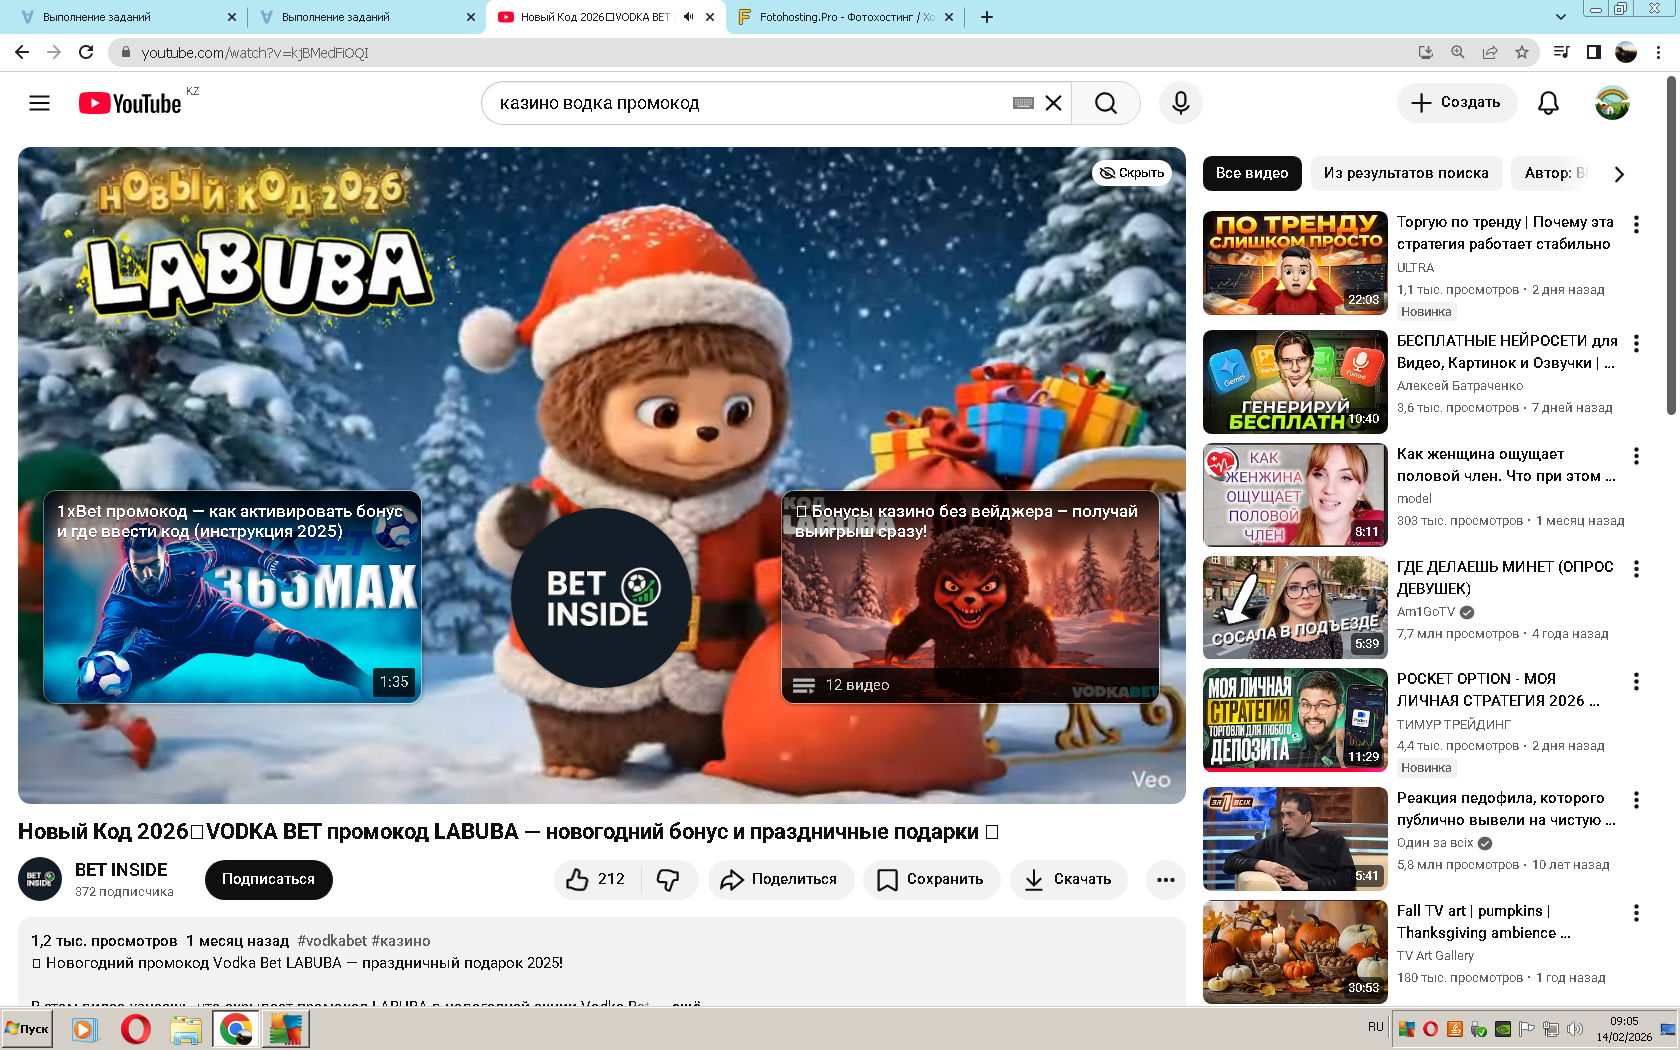Screen dimensions: 1680x1050
Task: Start voice search with the microphone
Action: click(1181, 103)
